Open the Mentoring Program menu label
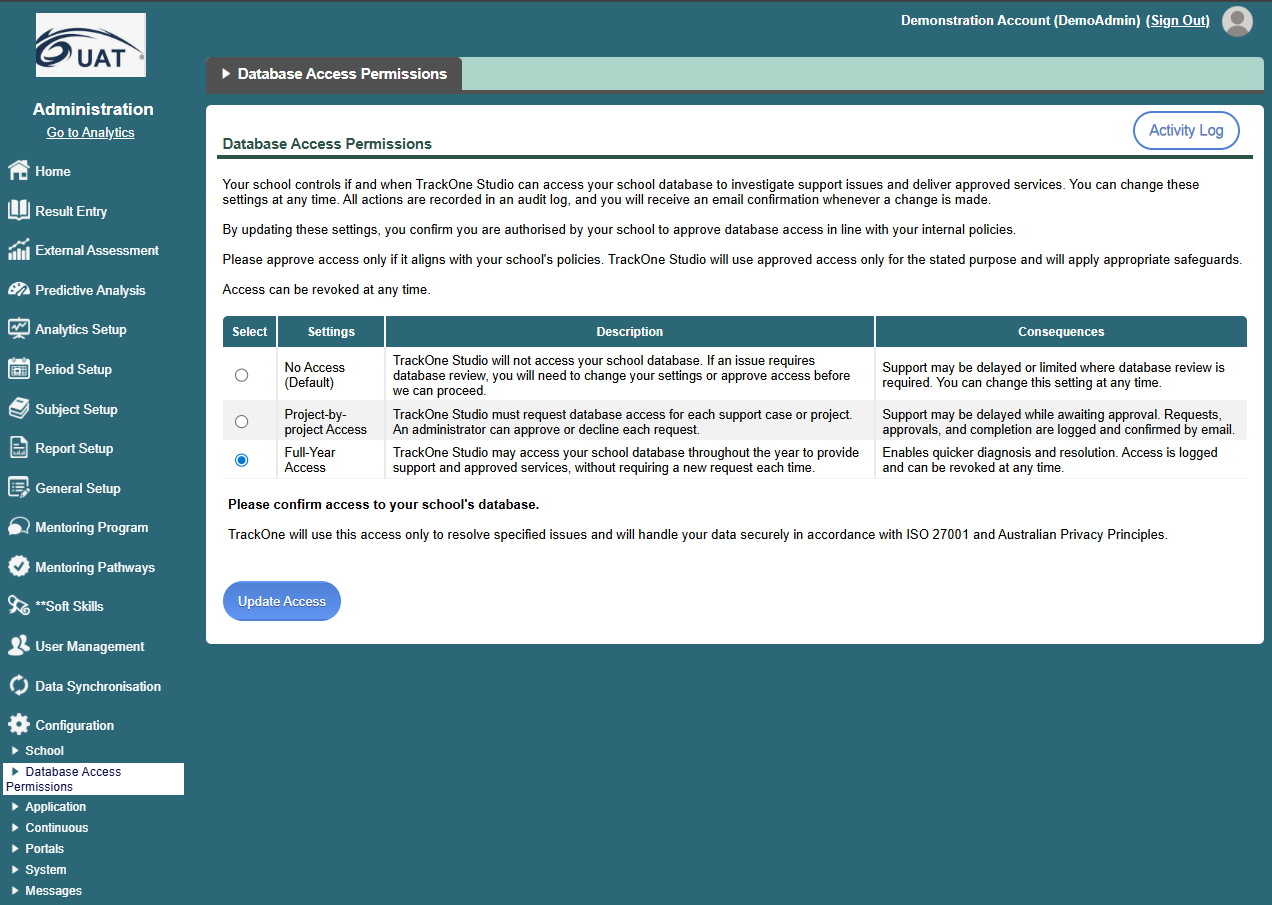Screen dimensions: 1272x905 click(92, 527)
